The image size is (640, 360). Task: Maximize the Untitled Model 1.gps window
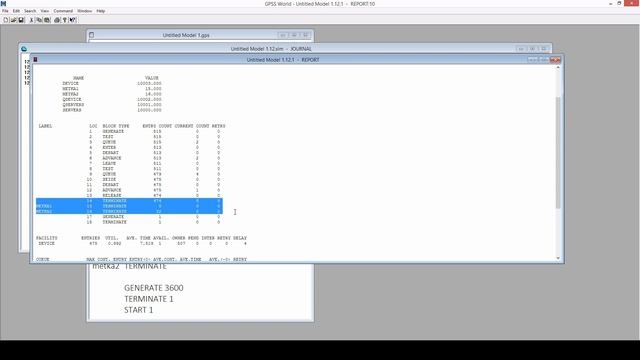(x=294, y=35)
